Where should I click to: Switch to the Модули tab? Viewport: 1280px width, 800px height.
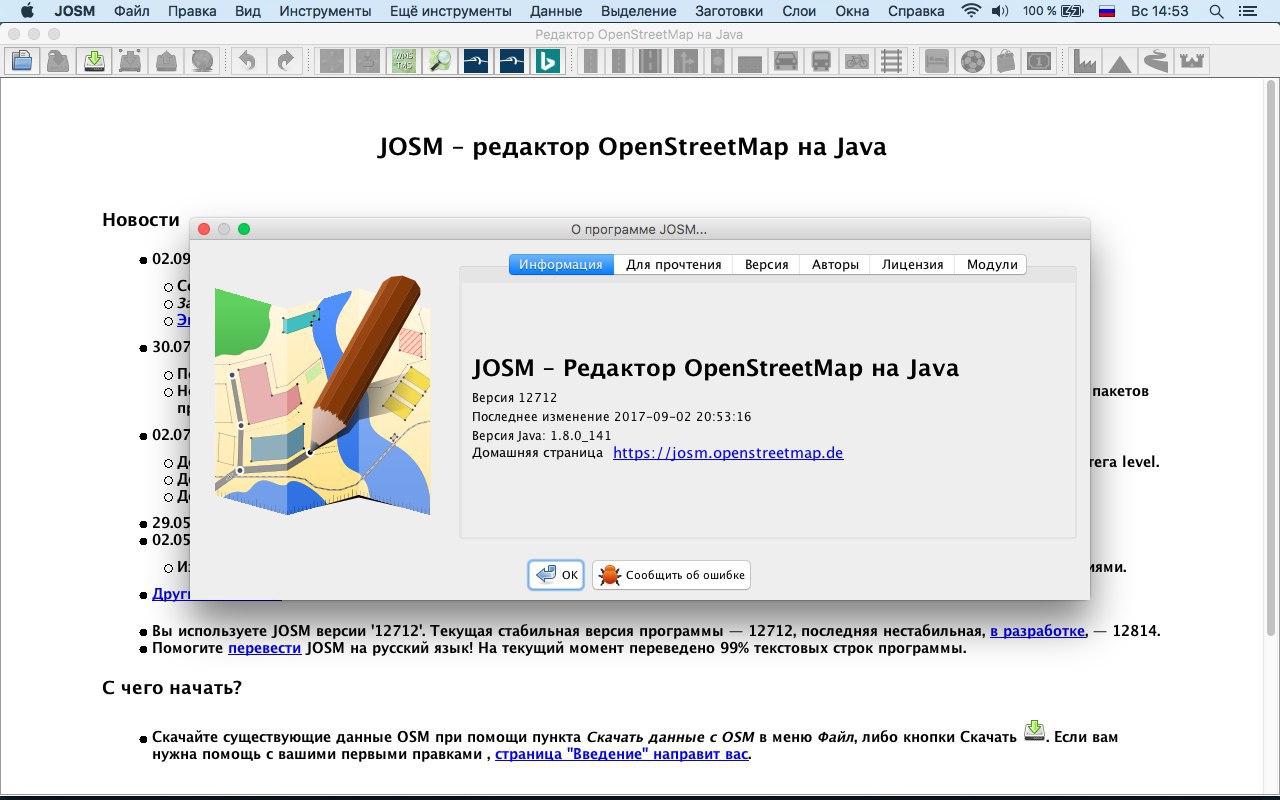point(991,264)
